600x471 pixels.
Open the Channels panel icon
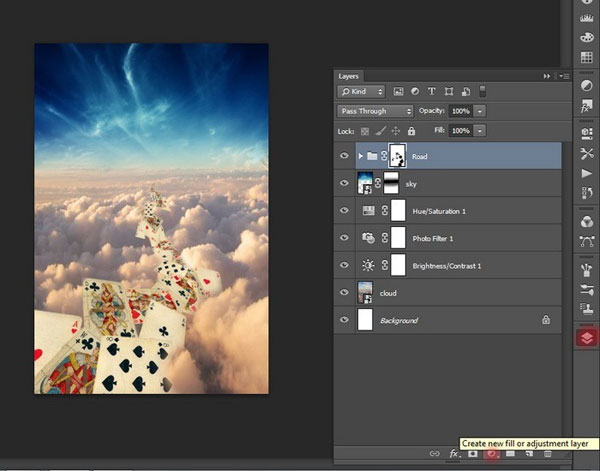[x=587, y=222]
